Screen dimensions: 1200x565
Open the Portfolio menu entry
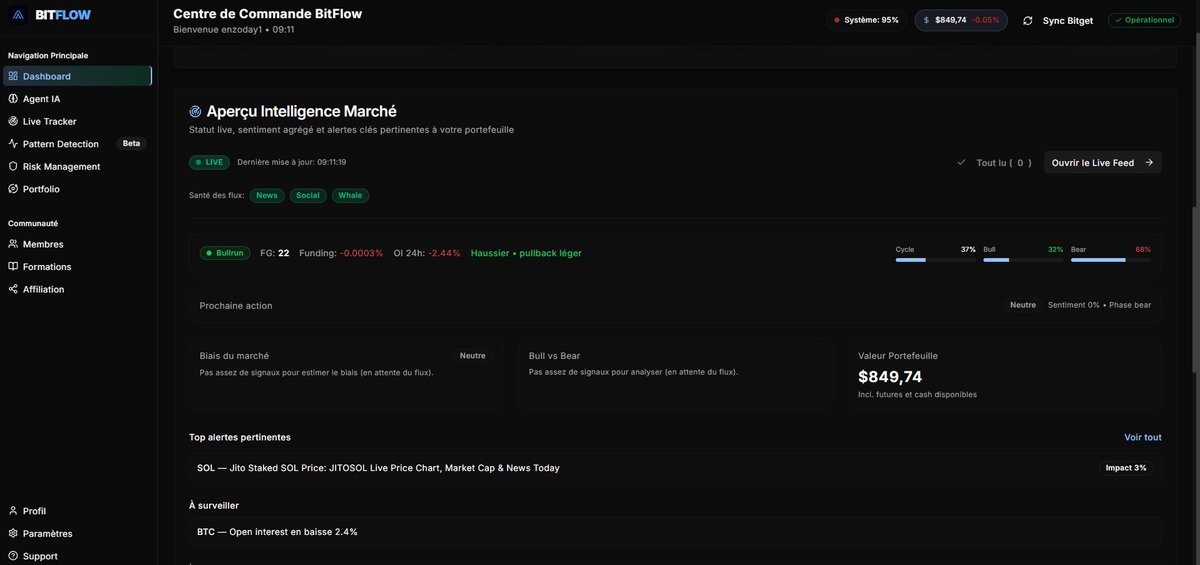tap(77, 189)
